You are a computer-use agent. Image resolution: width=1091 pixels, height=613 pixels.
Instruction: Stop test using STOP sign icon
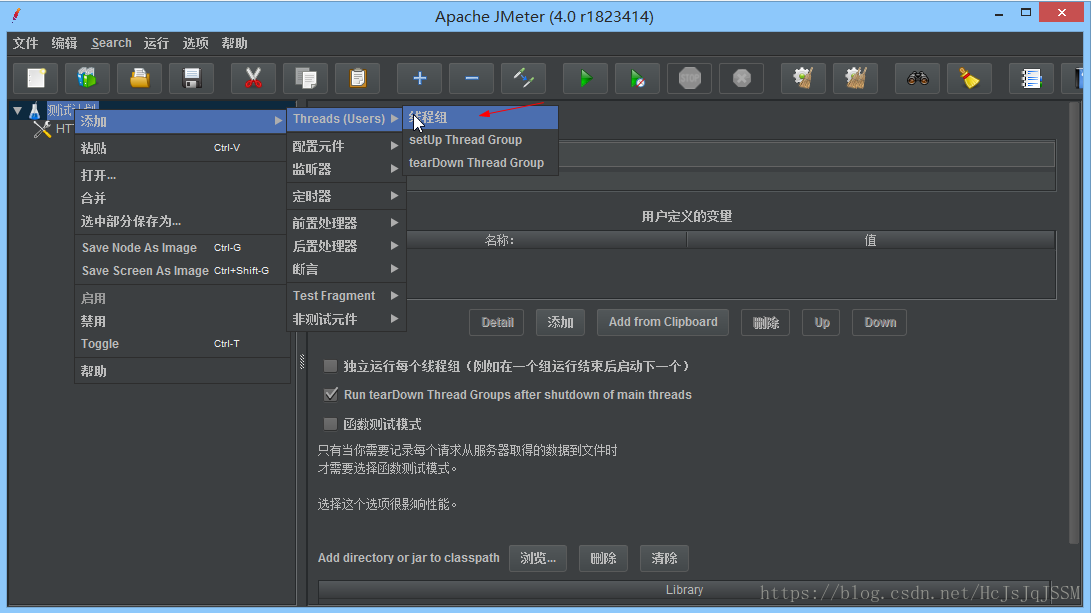click(x=690, y=78)
